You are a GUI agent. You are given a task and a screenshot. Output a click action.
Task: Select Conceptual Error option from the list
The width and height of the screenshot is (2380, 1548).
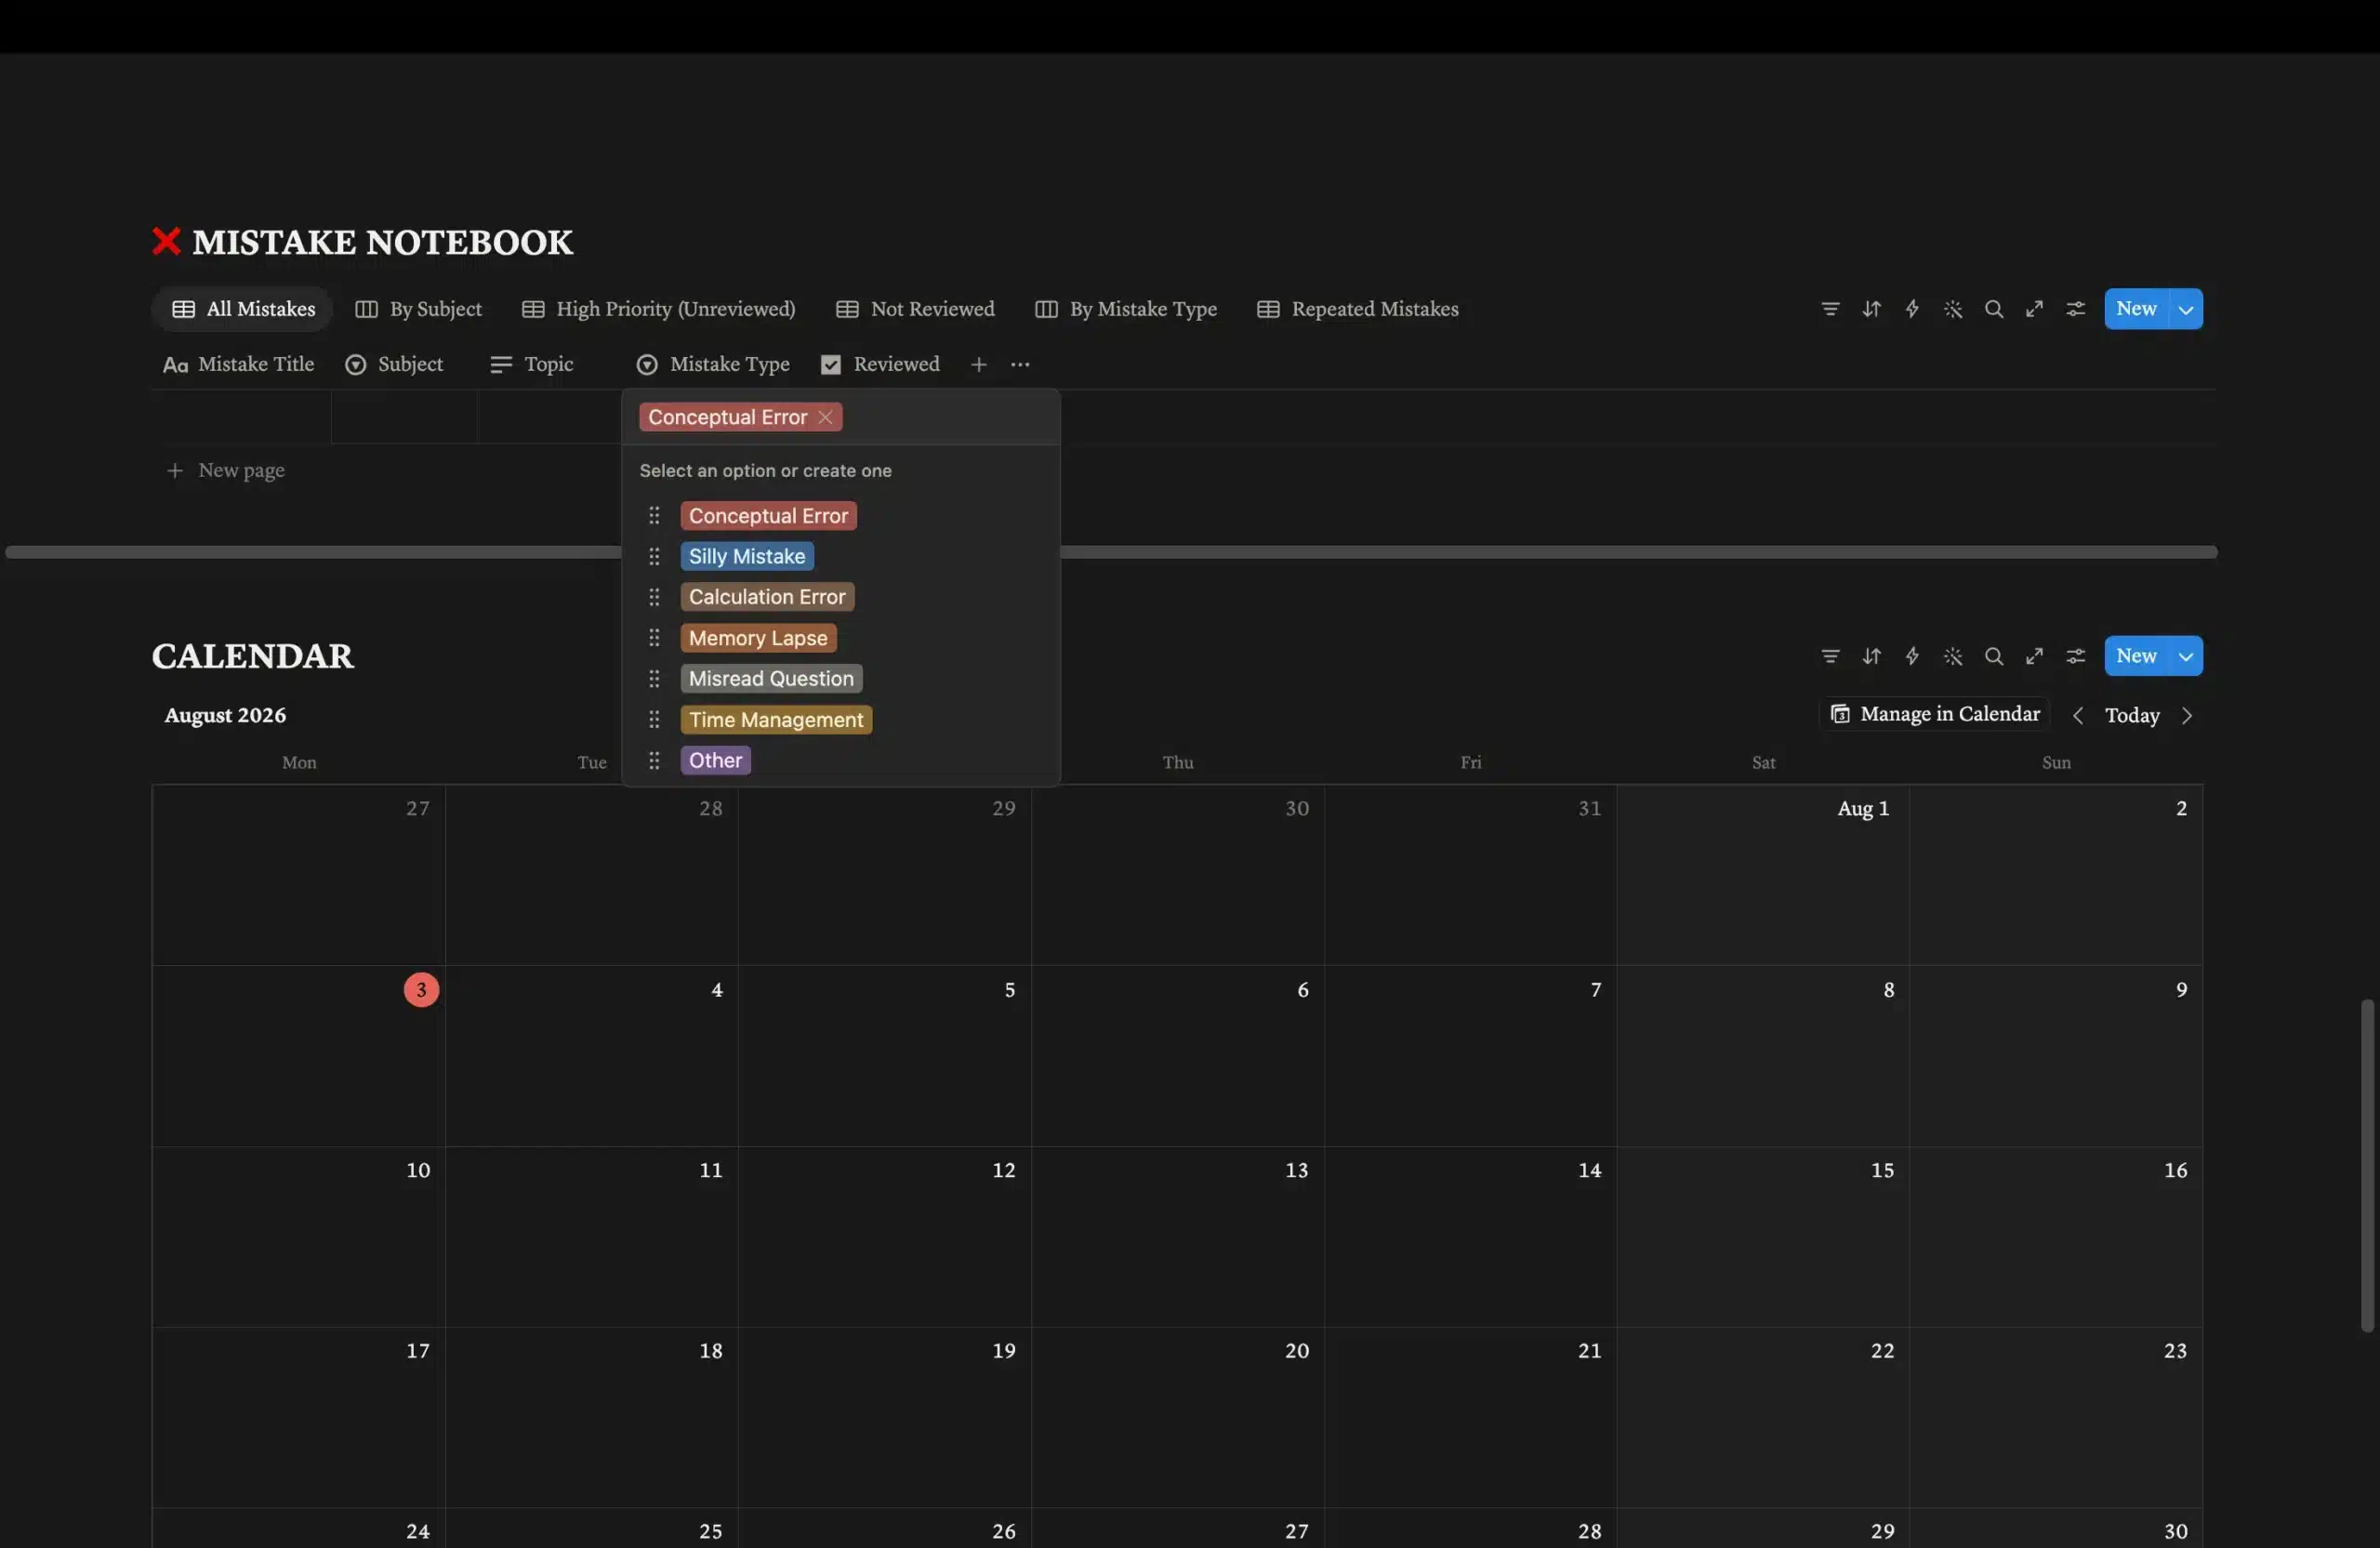tap(768, 516)
